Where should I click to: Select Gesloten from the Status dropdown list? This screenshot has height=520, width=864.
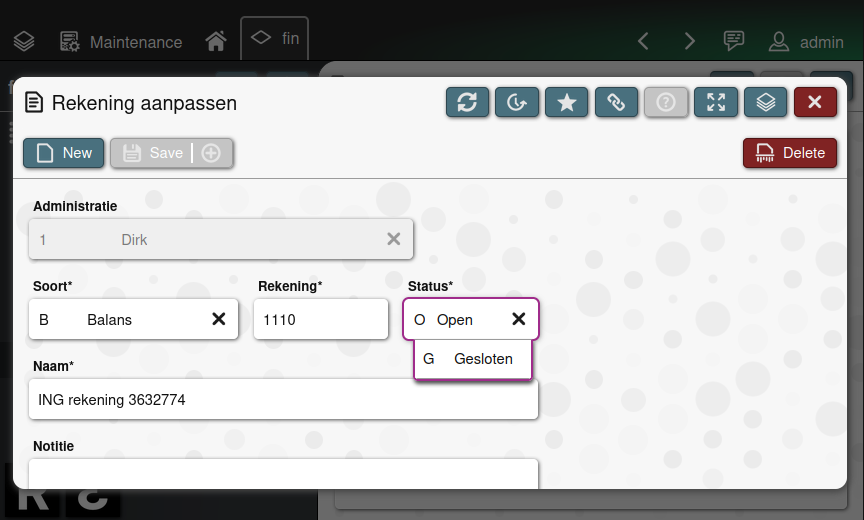tap(473, 359)
